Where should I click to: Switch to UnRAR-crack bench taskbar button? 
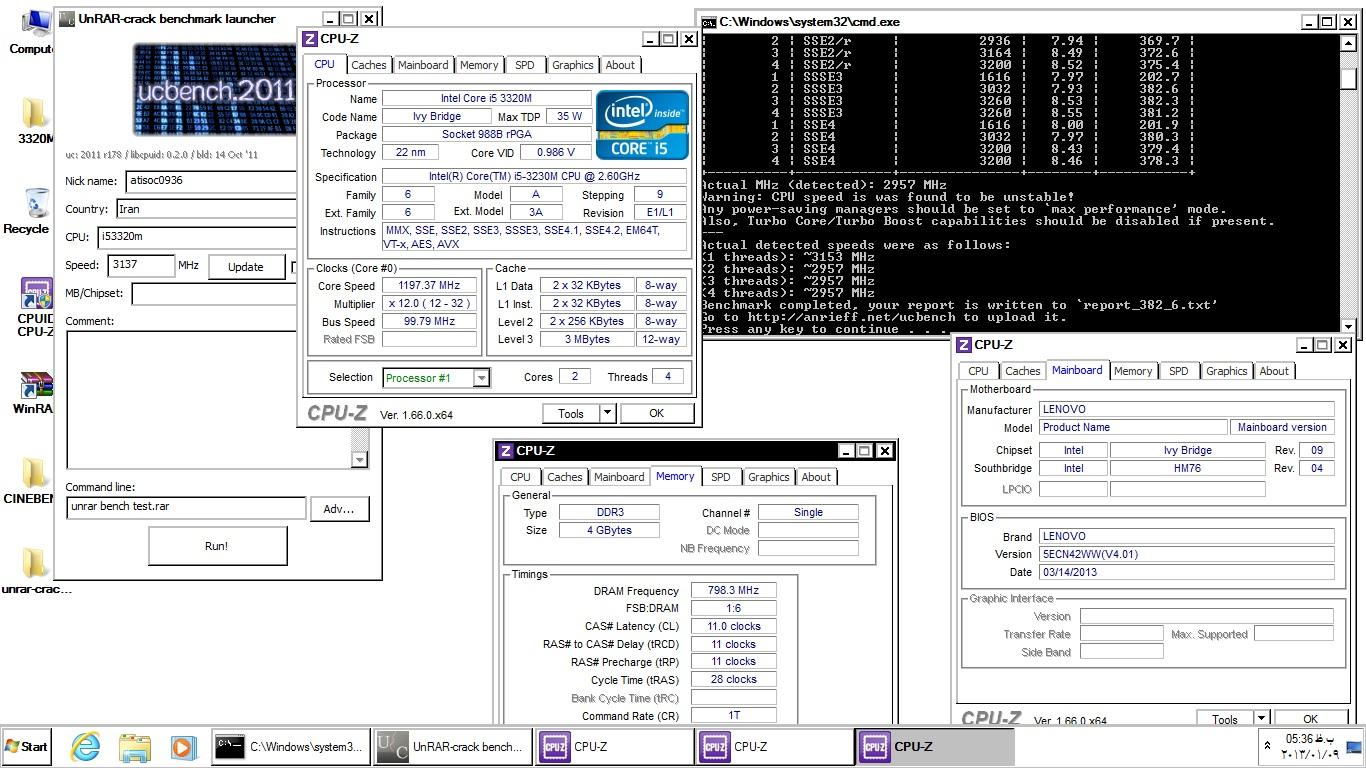(x=452, y=746)
